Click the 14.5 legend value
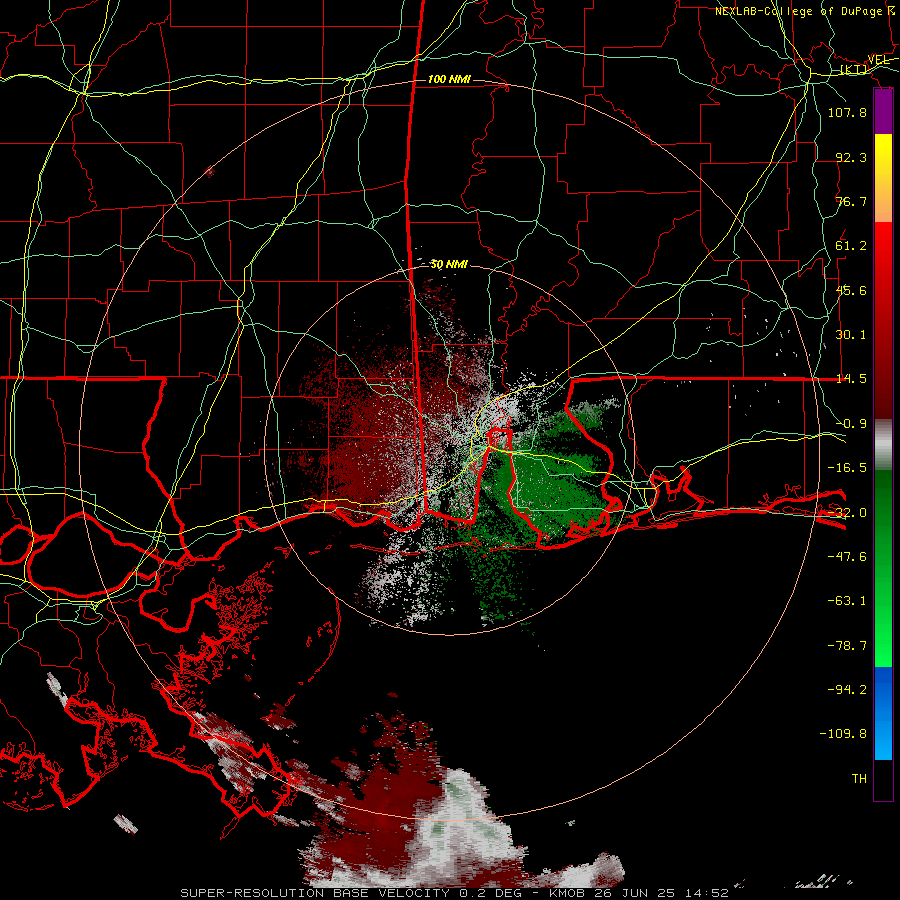Image resolution: width=900 pixels, height=900 pixels. coord(851,379)
